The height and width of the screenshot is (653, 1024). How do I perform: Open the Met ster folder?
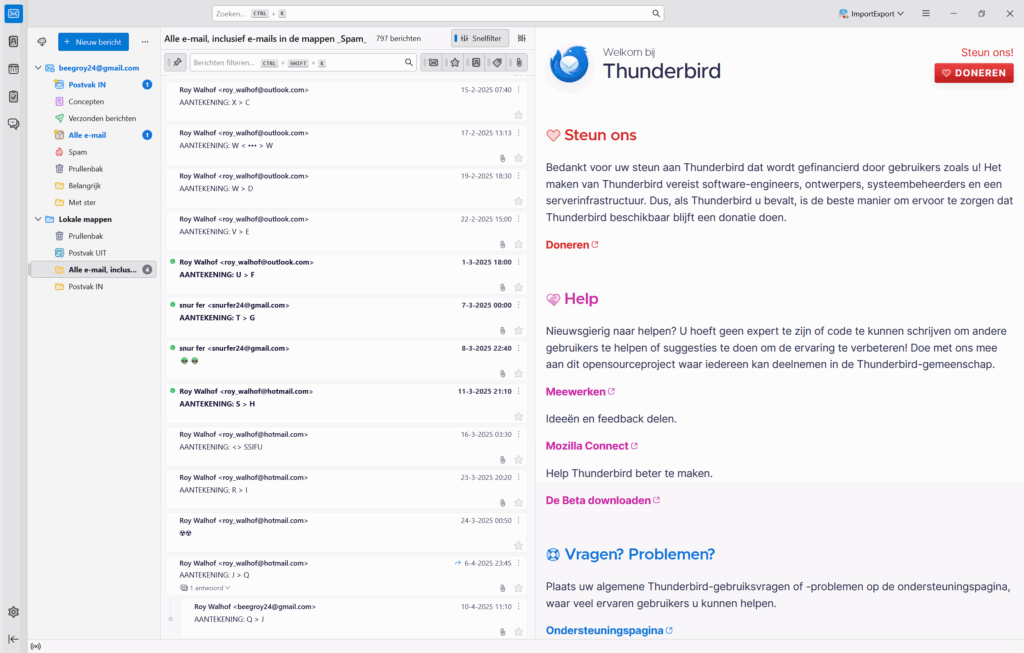[91, 202]
